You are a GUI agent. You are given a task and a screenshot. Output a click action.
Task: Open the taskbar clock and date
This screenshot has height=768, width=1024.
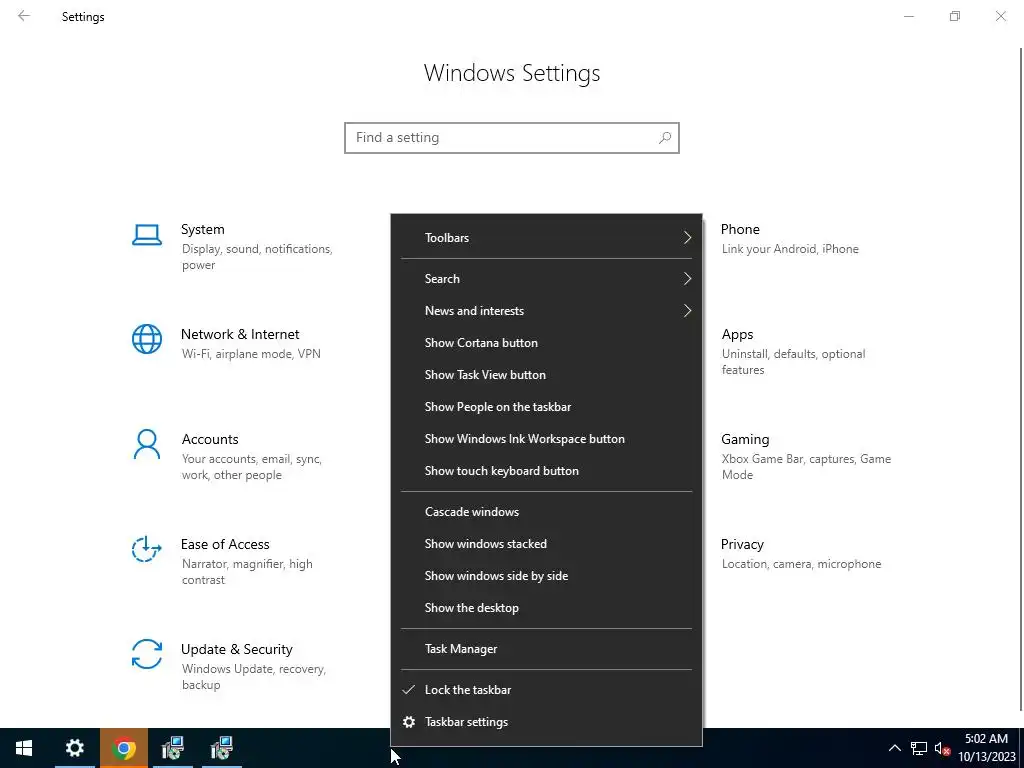[987, 748]
